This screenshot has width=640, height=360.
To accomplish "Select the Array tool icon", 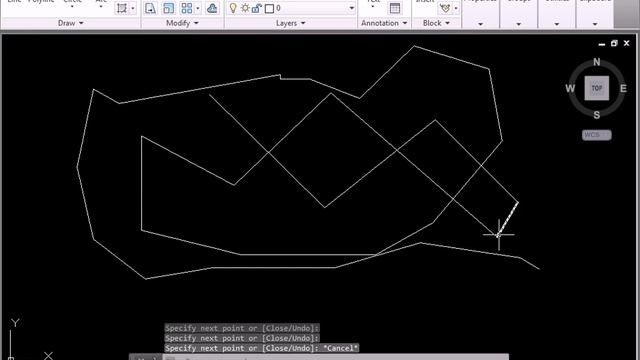I will 187,8.
